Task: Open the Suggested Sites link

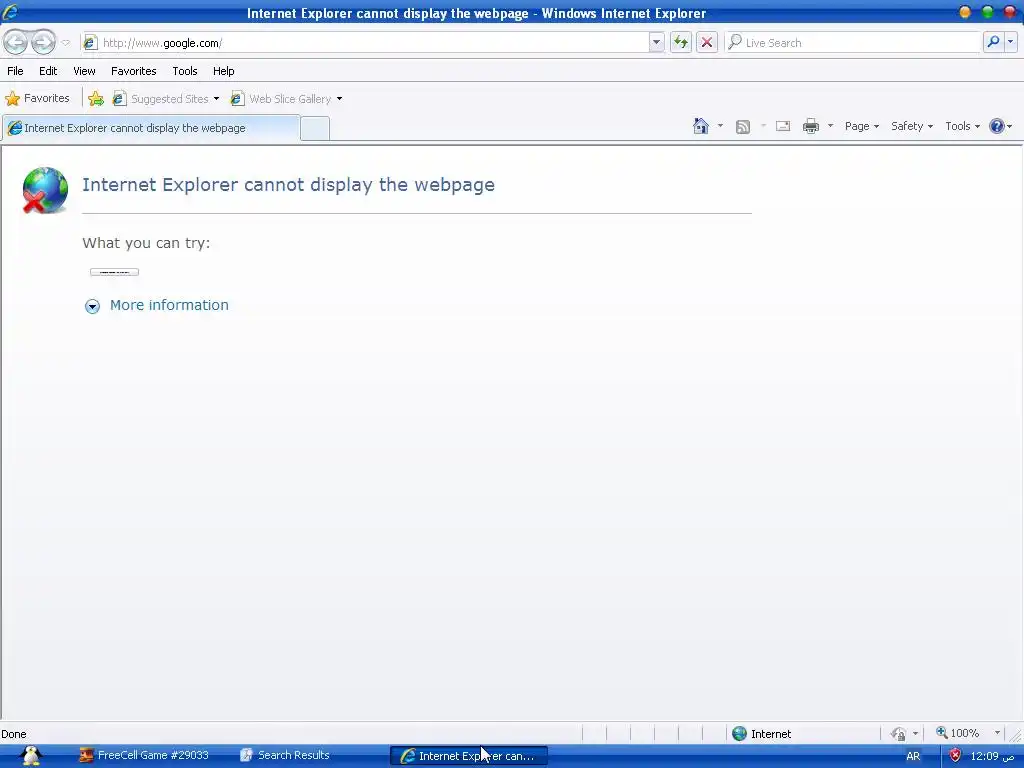Action: pos(169,99)
